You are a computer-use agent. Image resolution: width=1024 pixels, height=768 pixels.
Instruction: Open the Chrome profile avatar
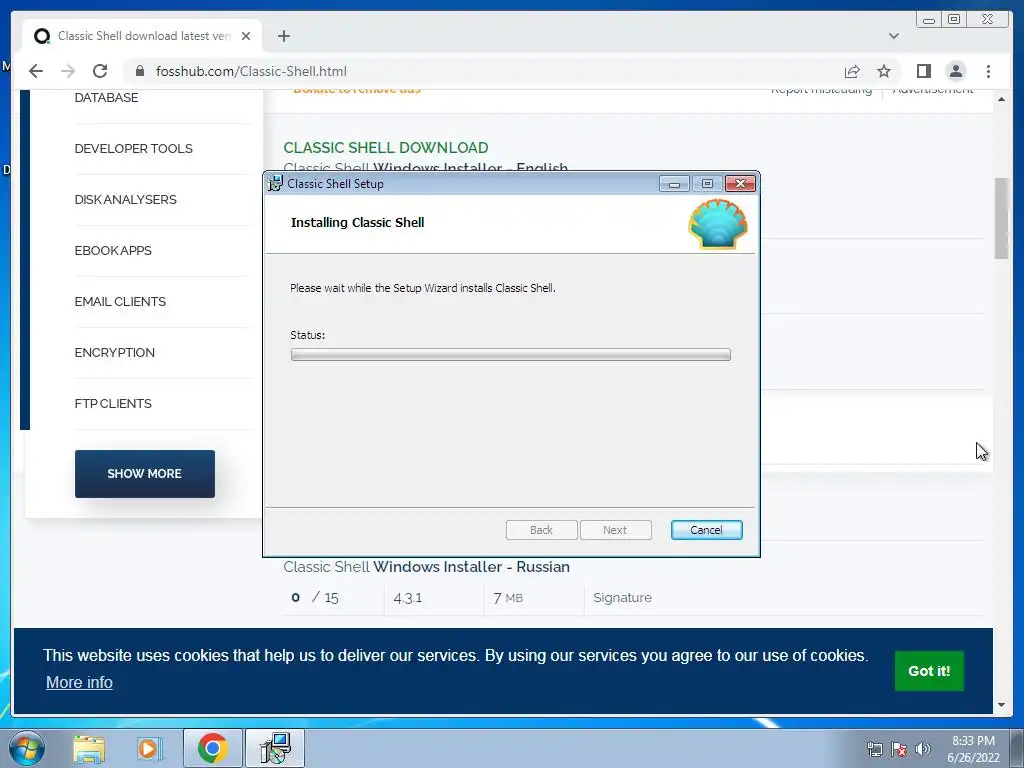955,71
